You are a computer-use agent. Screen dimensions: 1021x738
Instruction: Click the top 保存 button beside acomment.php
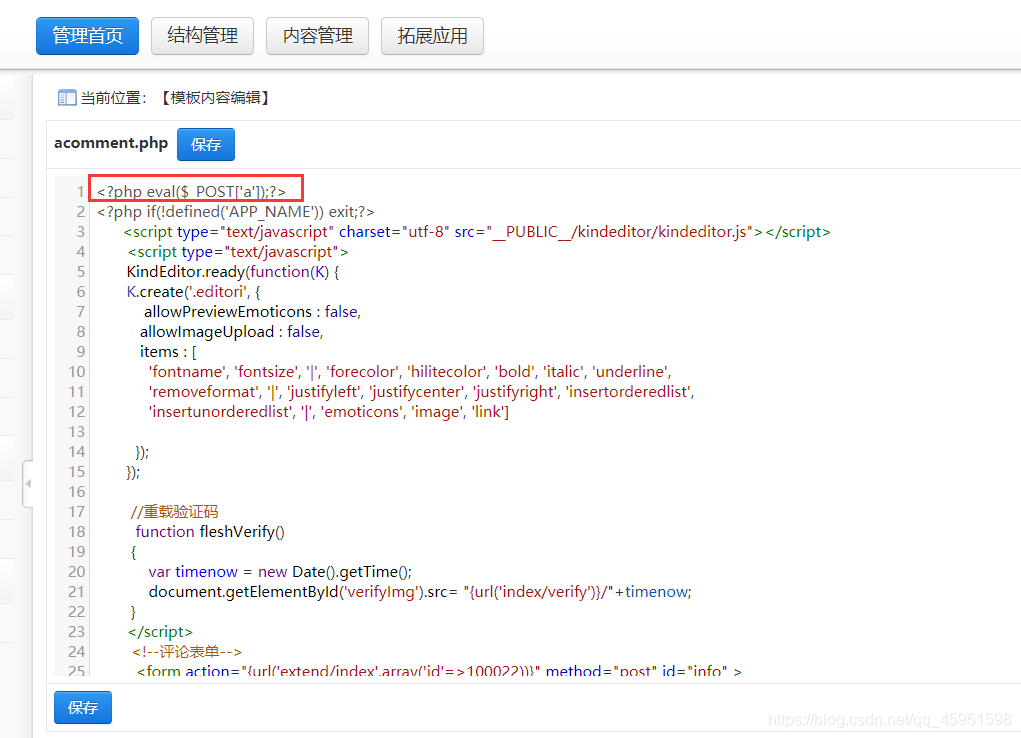click(206, 145)
